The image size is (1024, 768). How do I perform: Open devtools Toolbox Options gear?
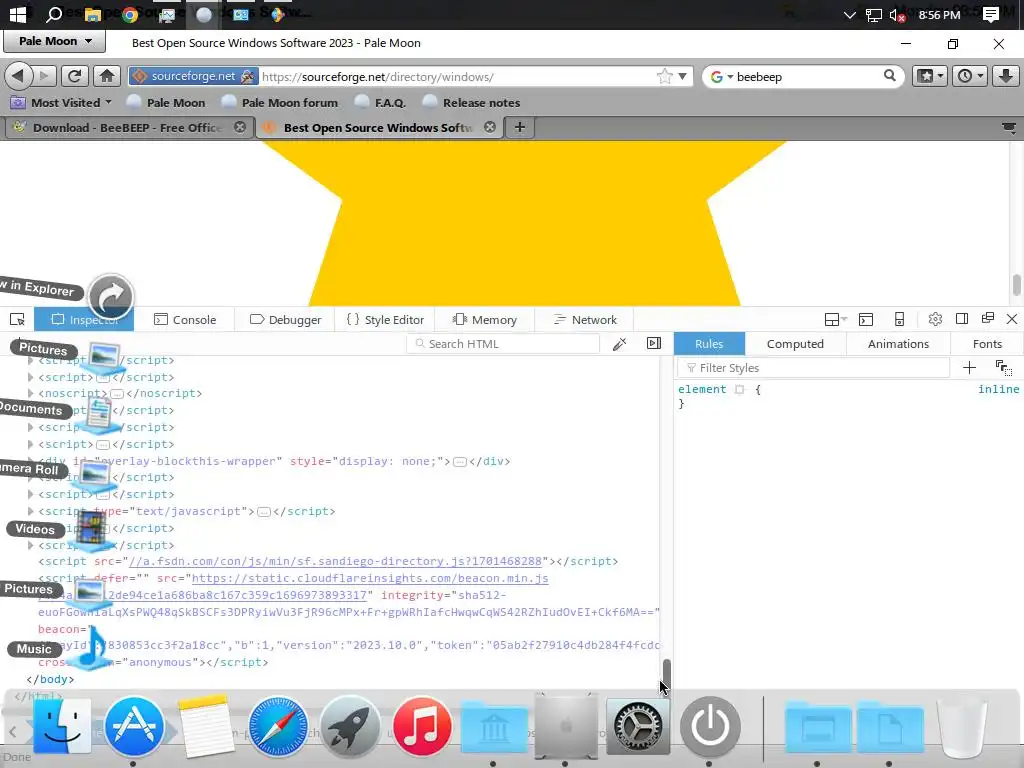[935, 319]
